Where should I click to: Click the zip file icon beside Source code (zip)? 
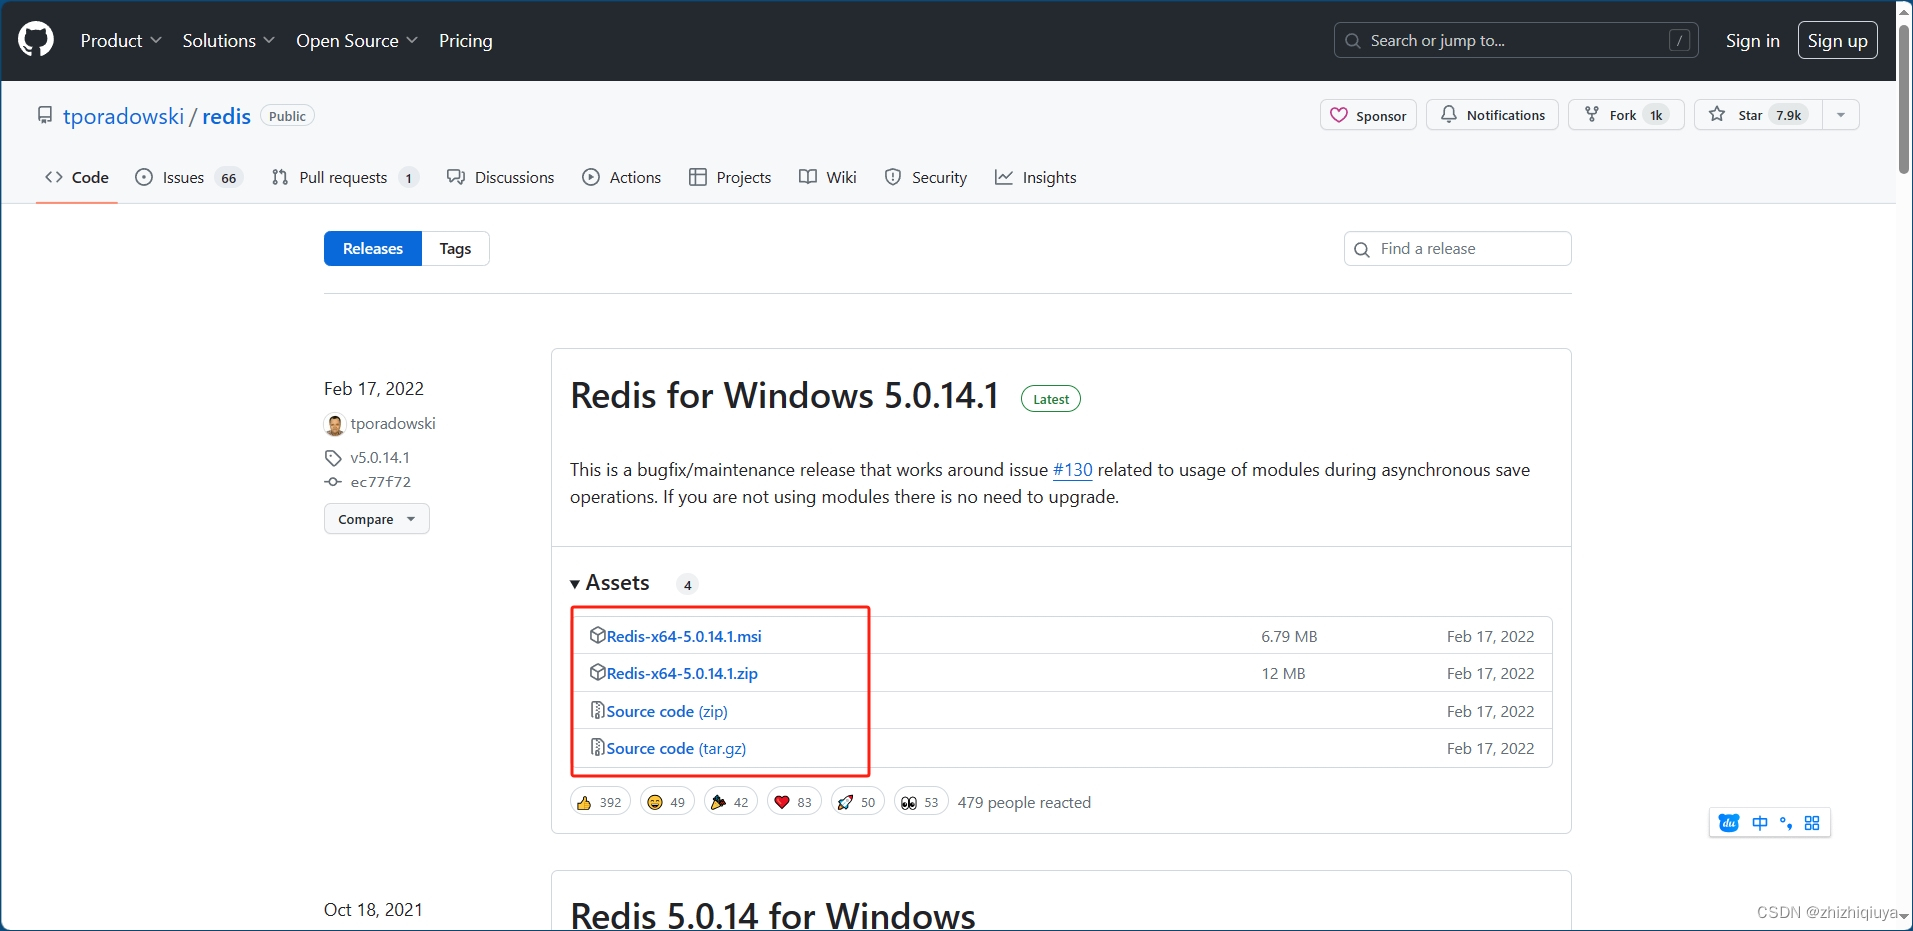[x=597, y=710]
